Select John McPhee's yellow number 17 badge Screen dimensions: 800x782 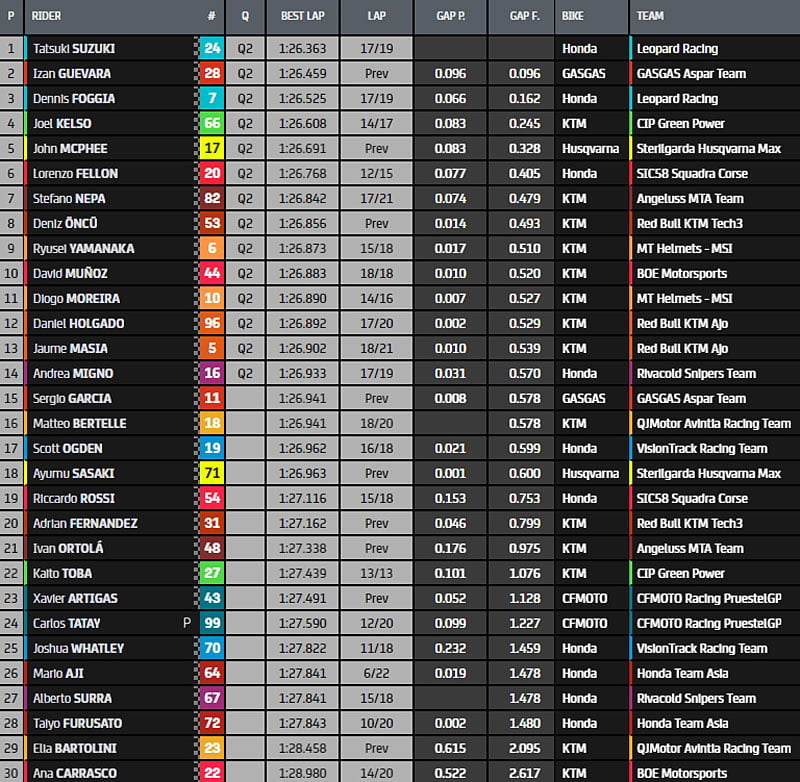point(212,148)
